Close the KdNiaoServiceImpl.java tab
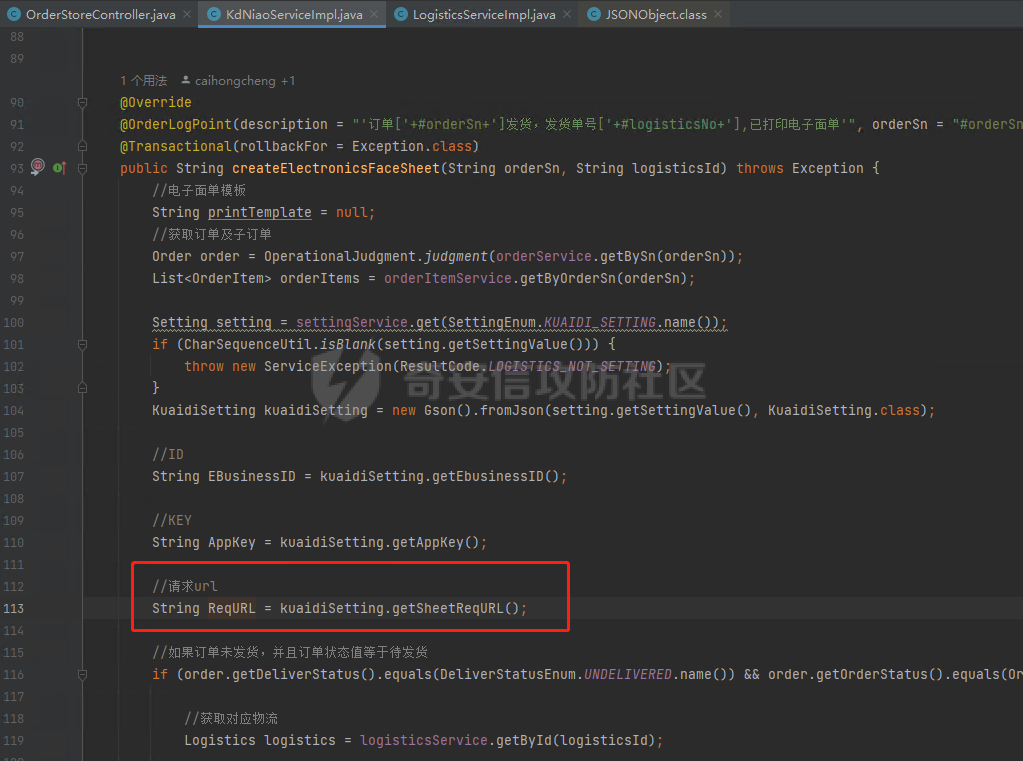This screenshot has width=1023, height=761. 374,15
